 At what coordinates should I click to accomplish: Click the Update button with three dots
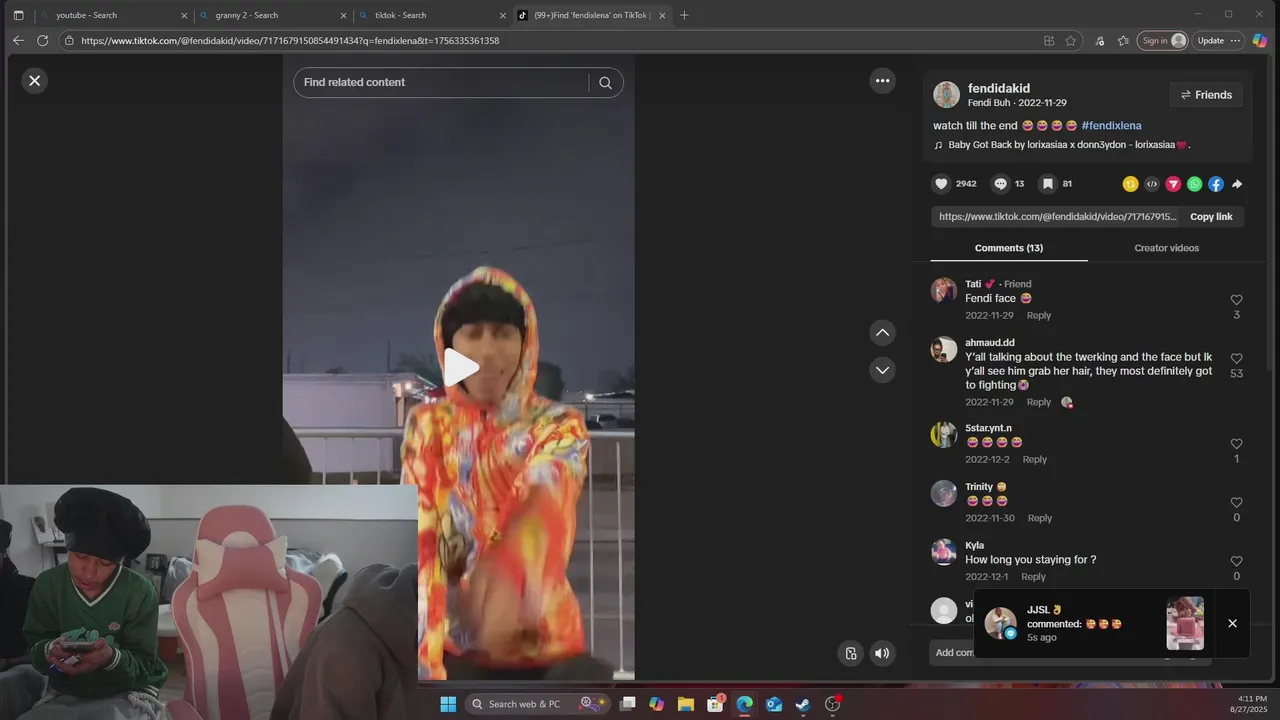click(1219, 41)
